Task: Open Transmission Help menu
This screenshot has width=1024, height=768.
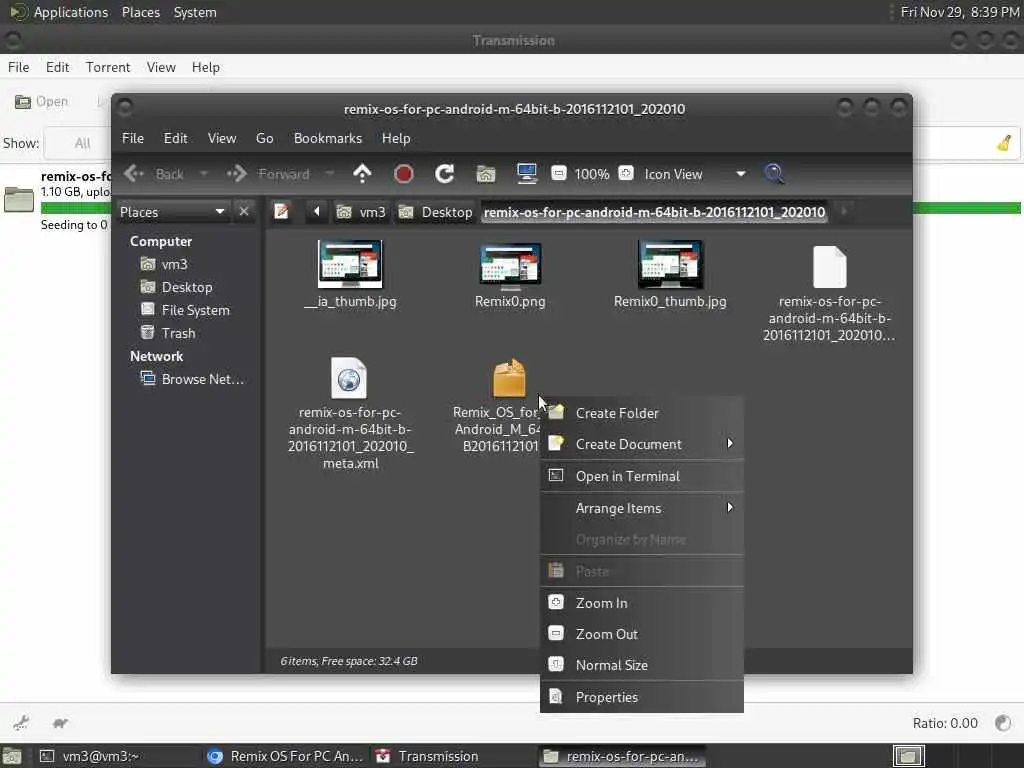Action: (206, 67)
